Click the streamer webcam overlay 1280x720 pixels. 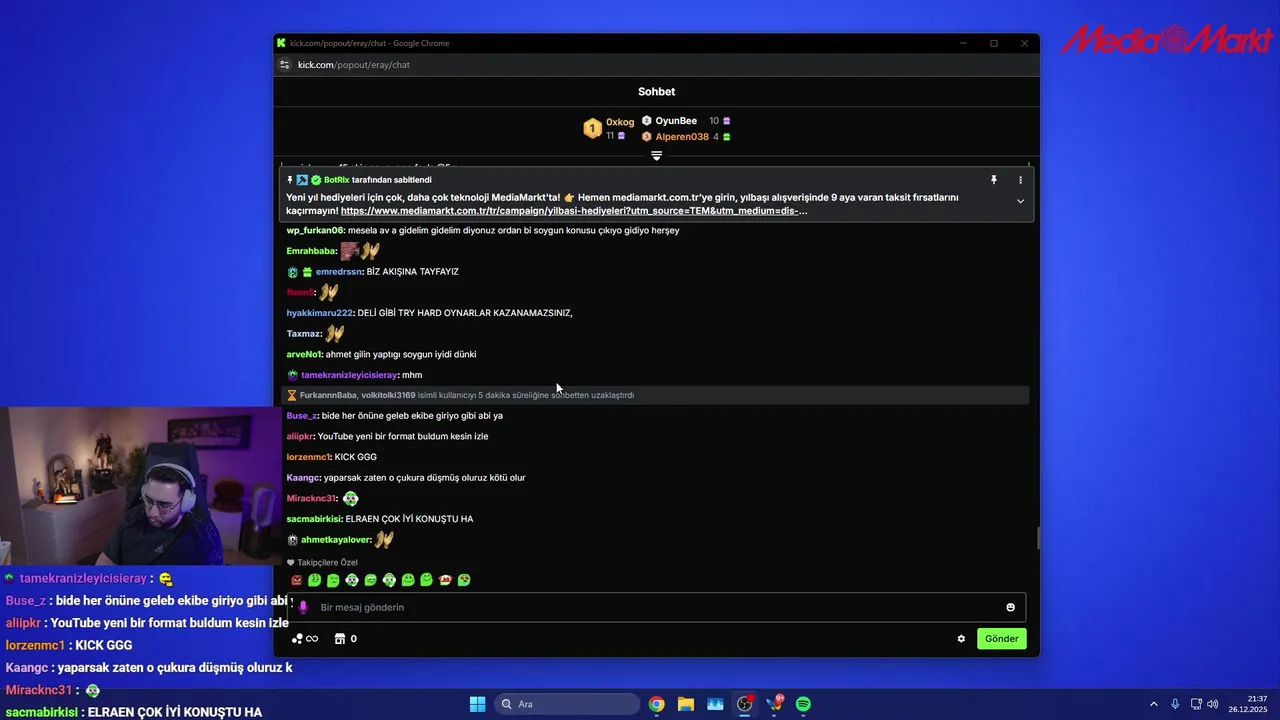(x=141, y=486)
